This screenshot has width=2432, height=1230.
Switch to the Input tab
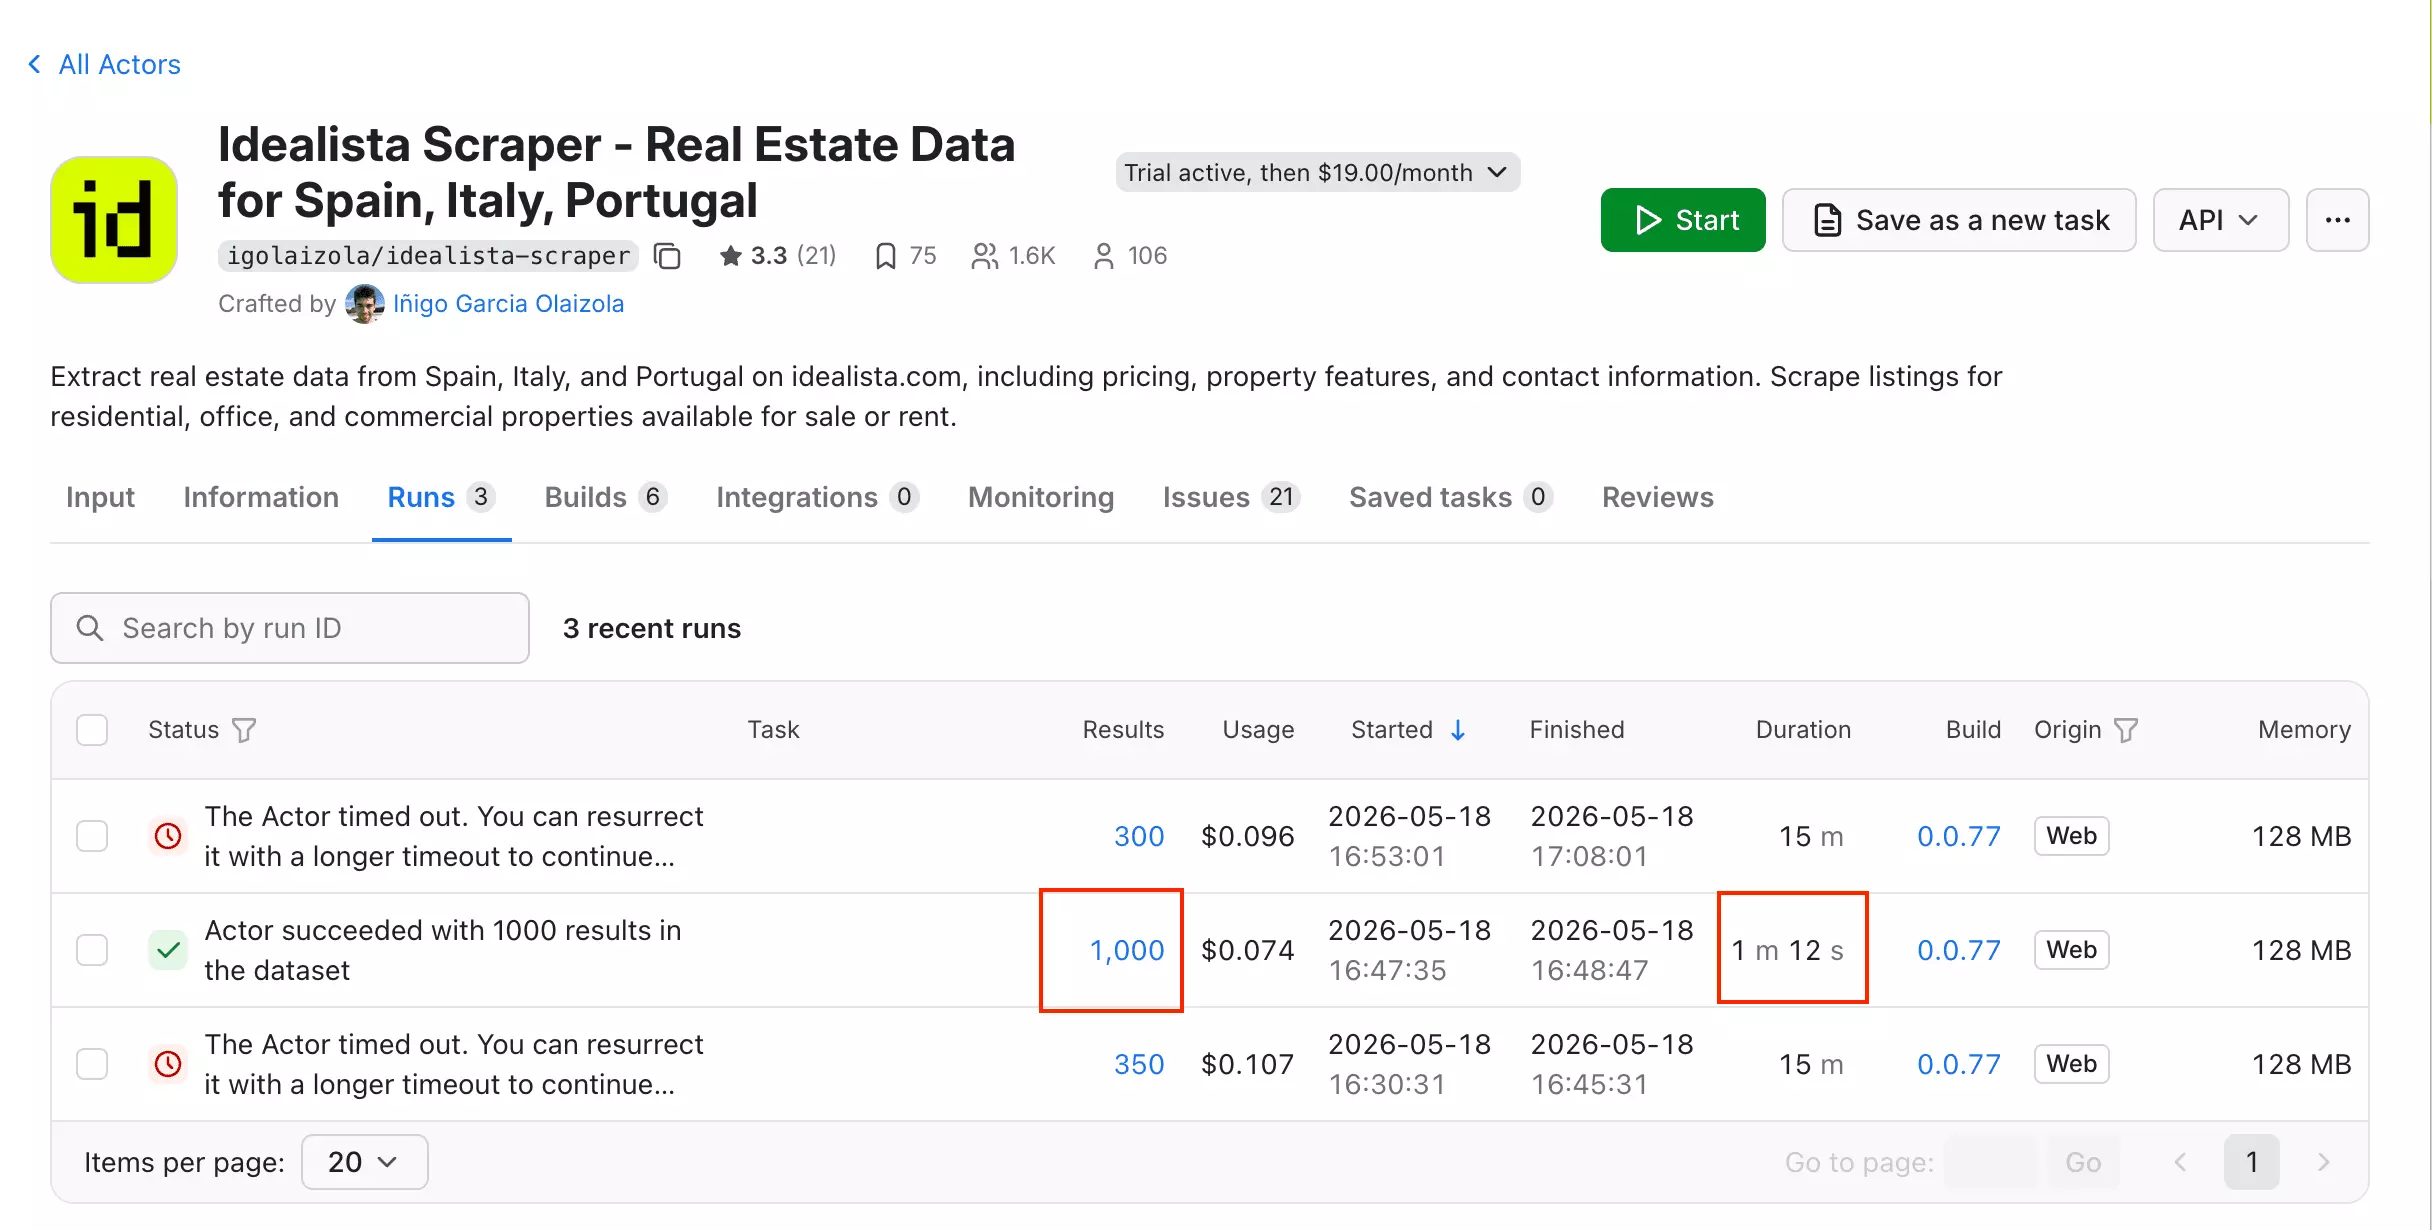click(100, 497)
